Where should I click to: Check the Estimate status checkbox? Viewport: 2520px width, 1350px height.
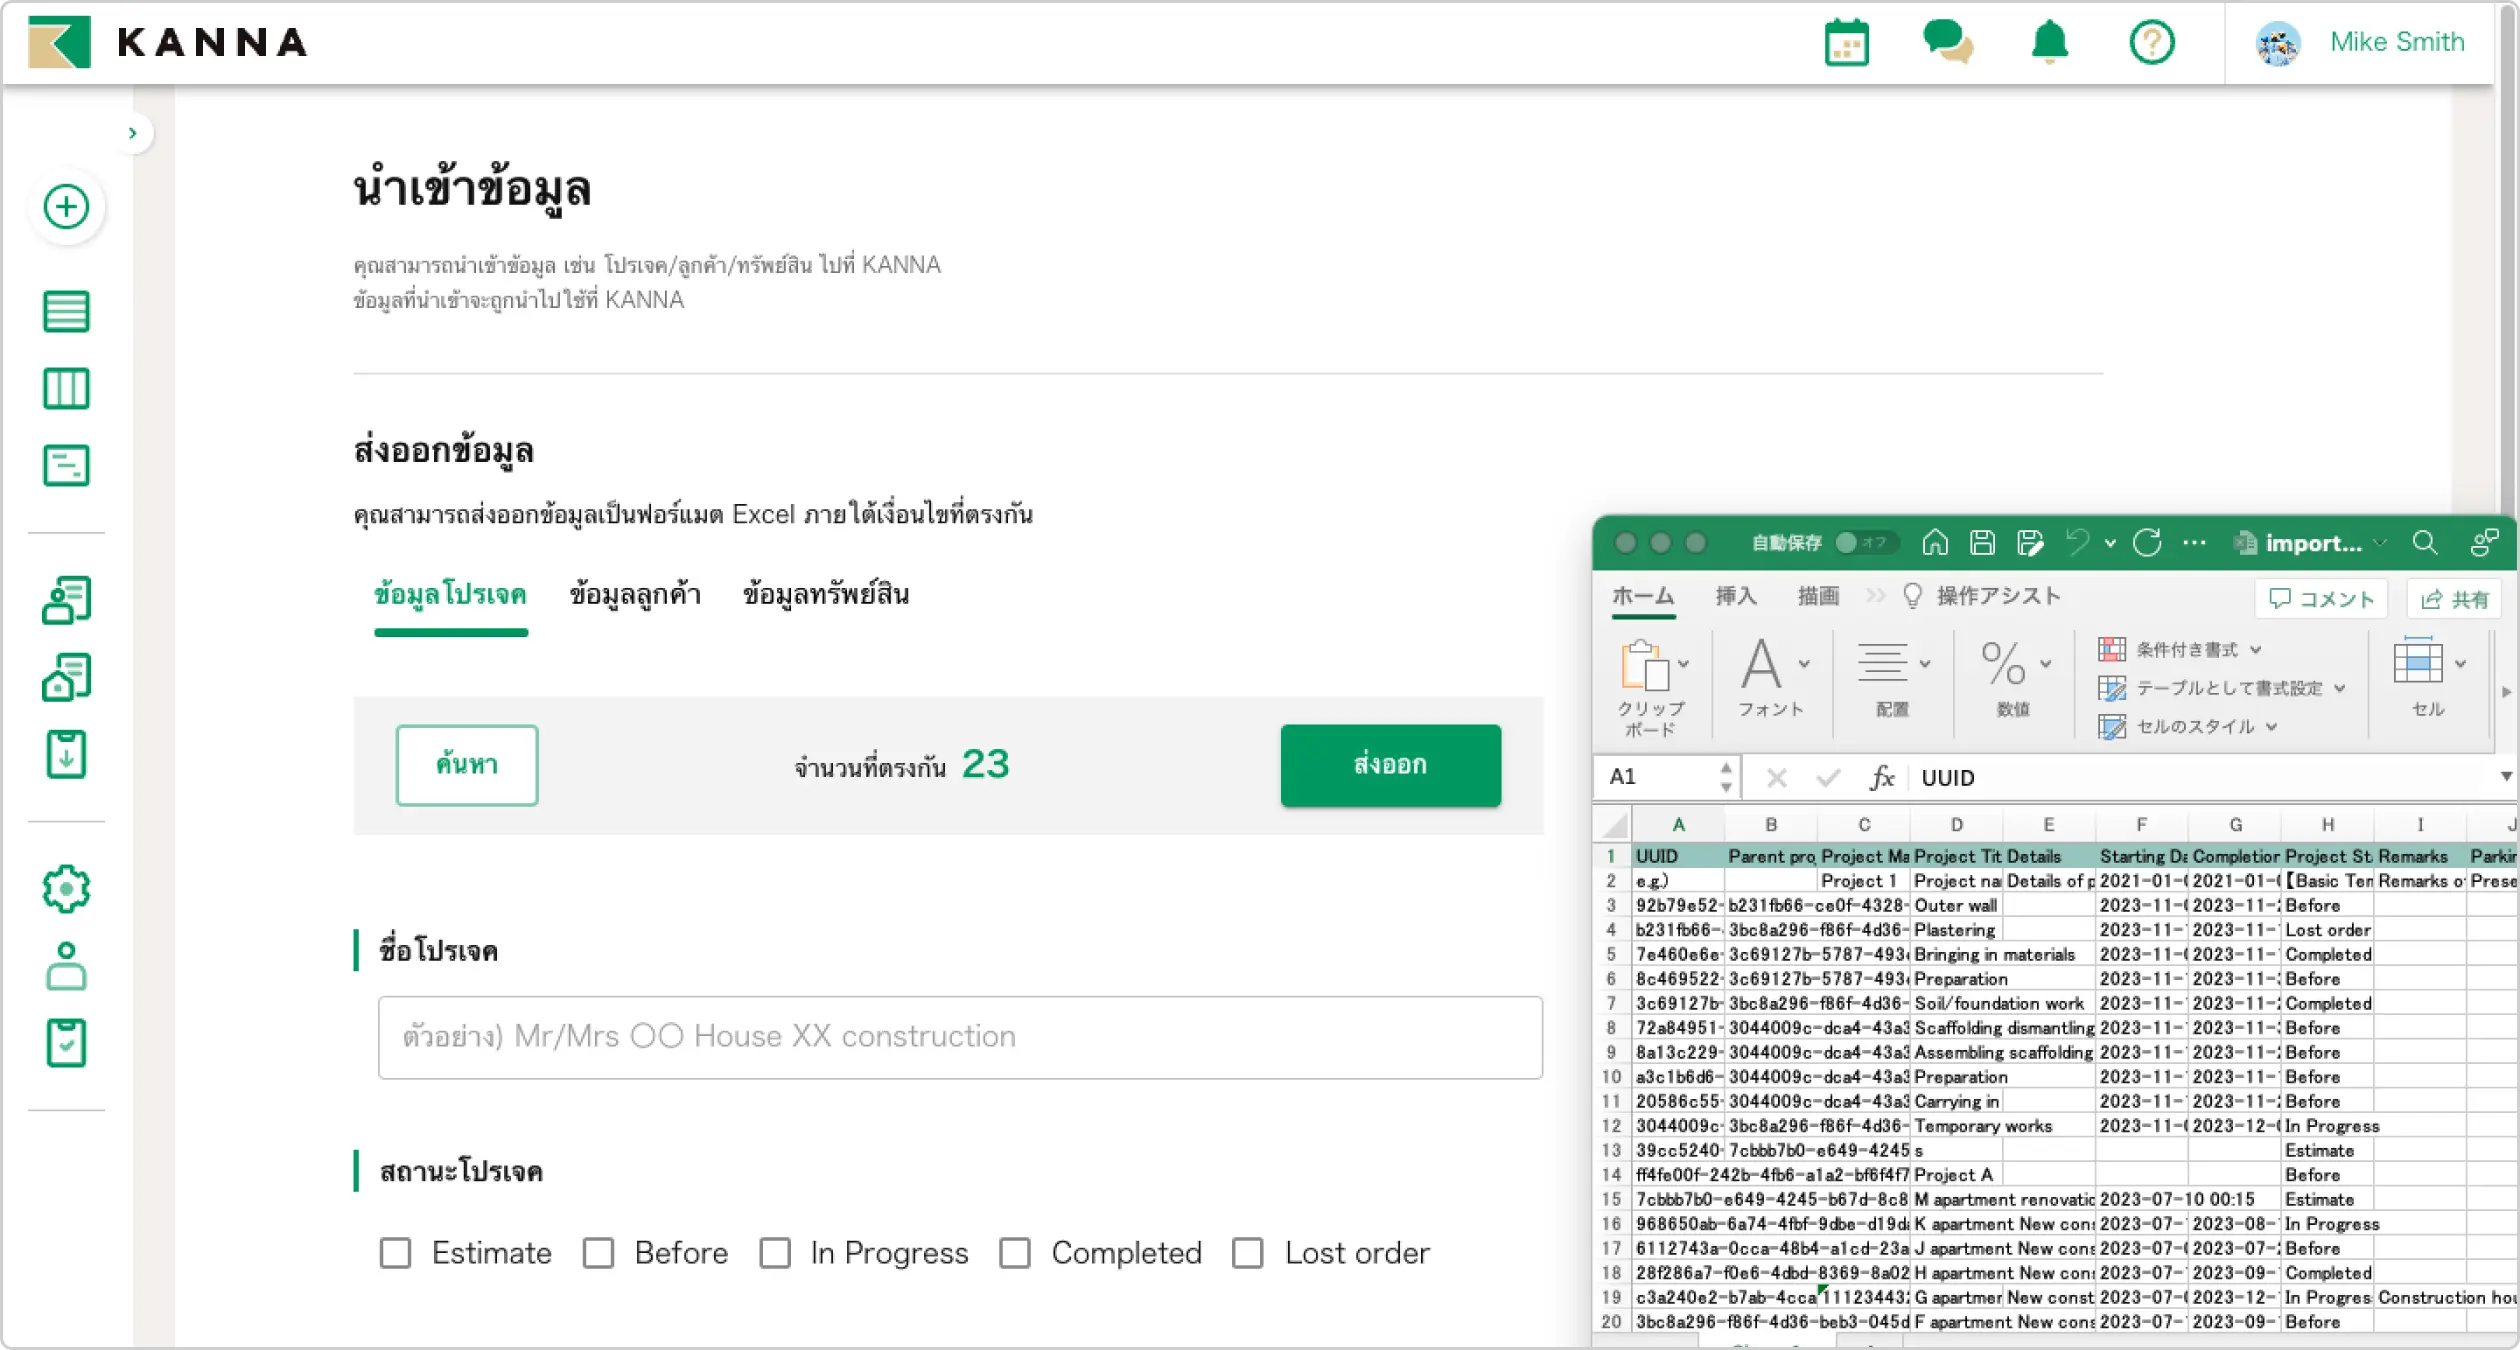pos(396,1253)
